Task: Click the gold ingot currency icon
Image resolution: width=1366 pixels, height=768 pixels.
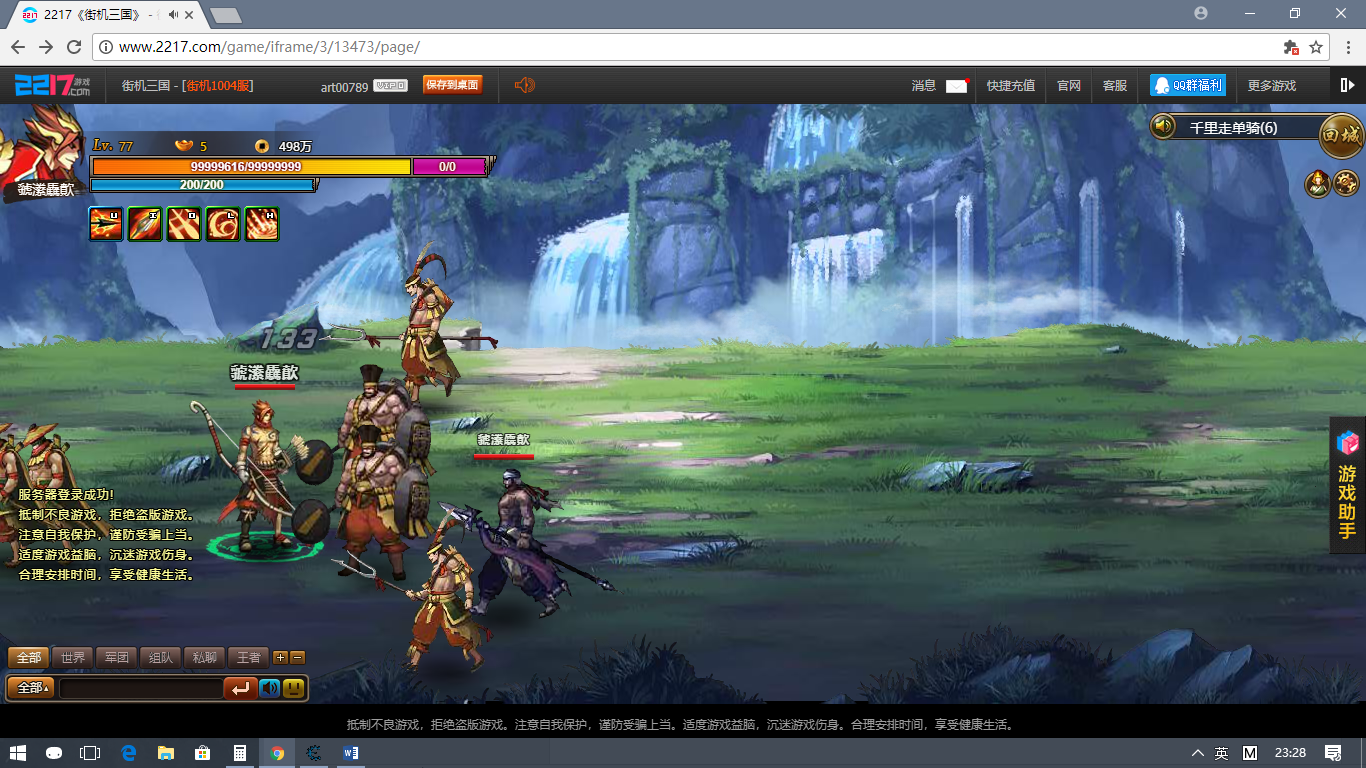Action: pos(183,146)
